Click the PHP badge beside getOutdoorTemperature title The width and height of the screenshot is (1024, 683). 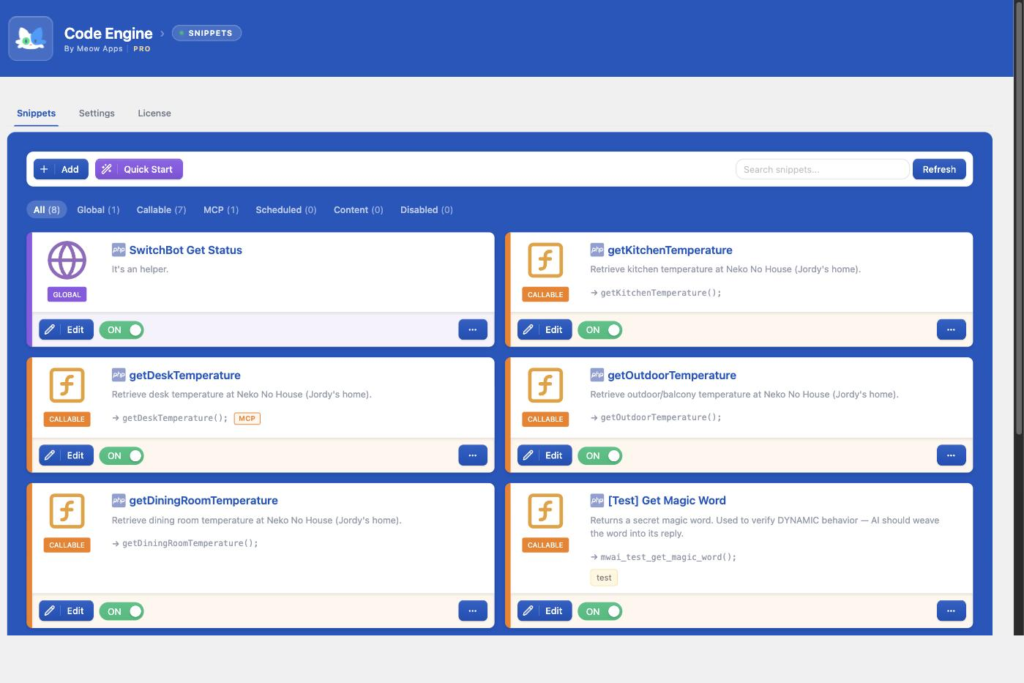point(597,375)
